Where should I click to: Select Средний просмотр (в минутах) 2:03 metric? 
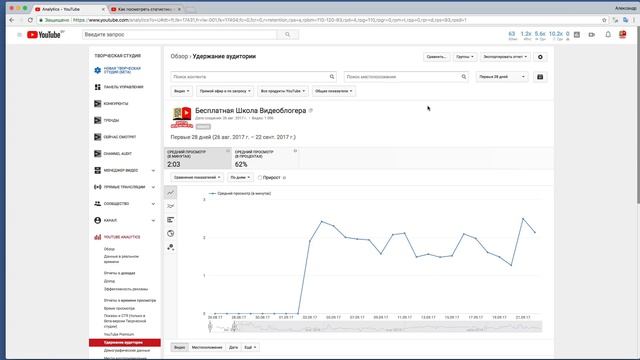tap(198, 158)
